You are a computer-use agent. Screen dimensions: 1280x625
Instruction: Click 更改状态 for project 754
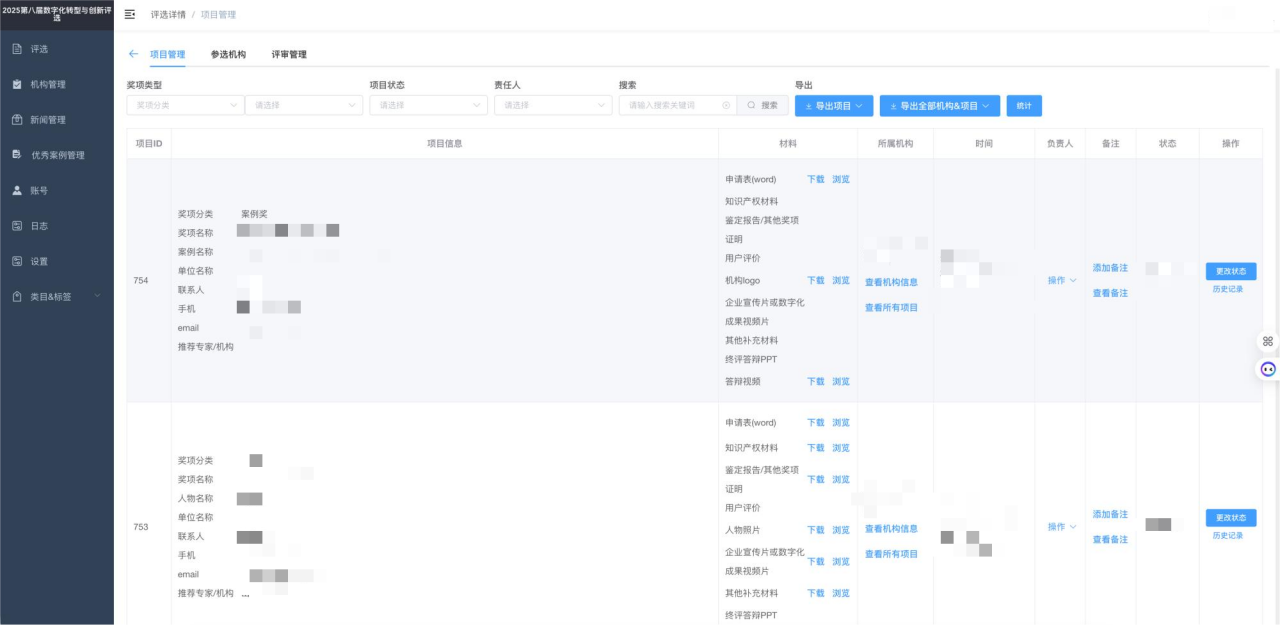tap(1230, 271)
